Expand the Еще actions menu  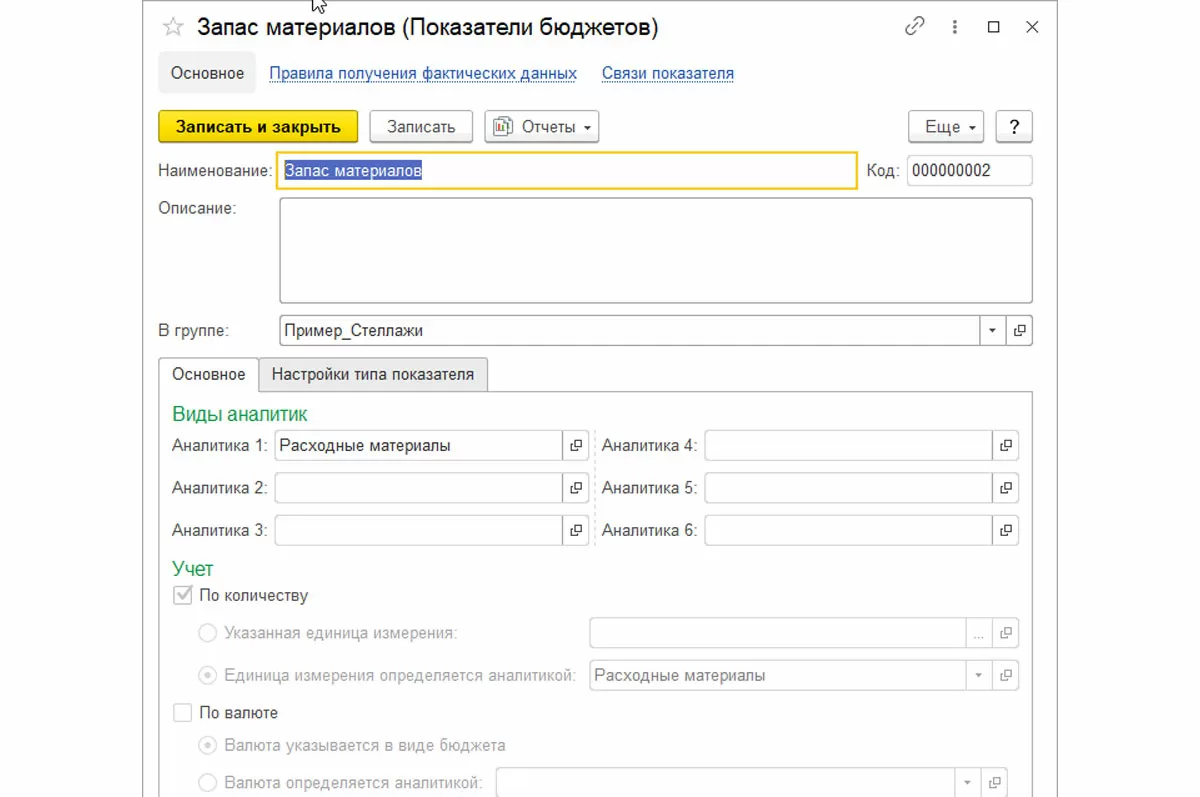pyautogui.click(x=945, y=127)
